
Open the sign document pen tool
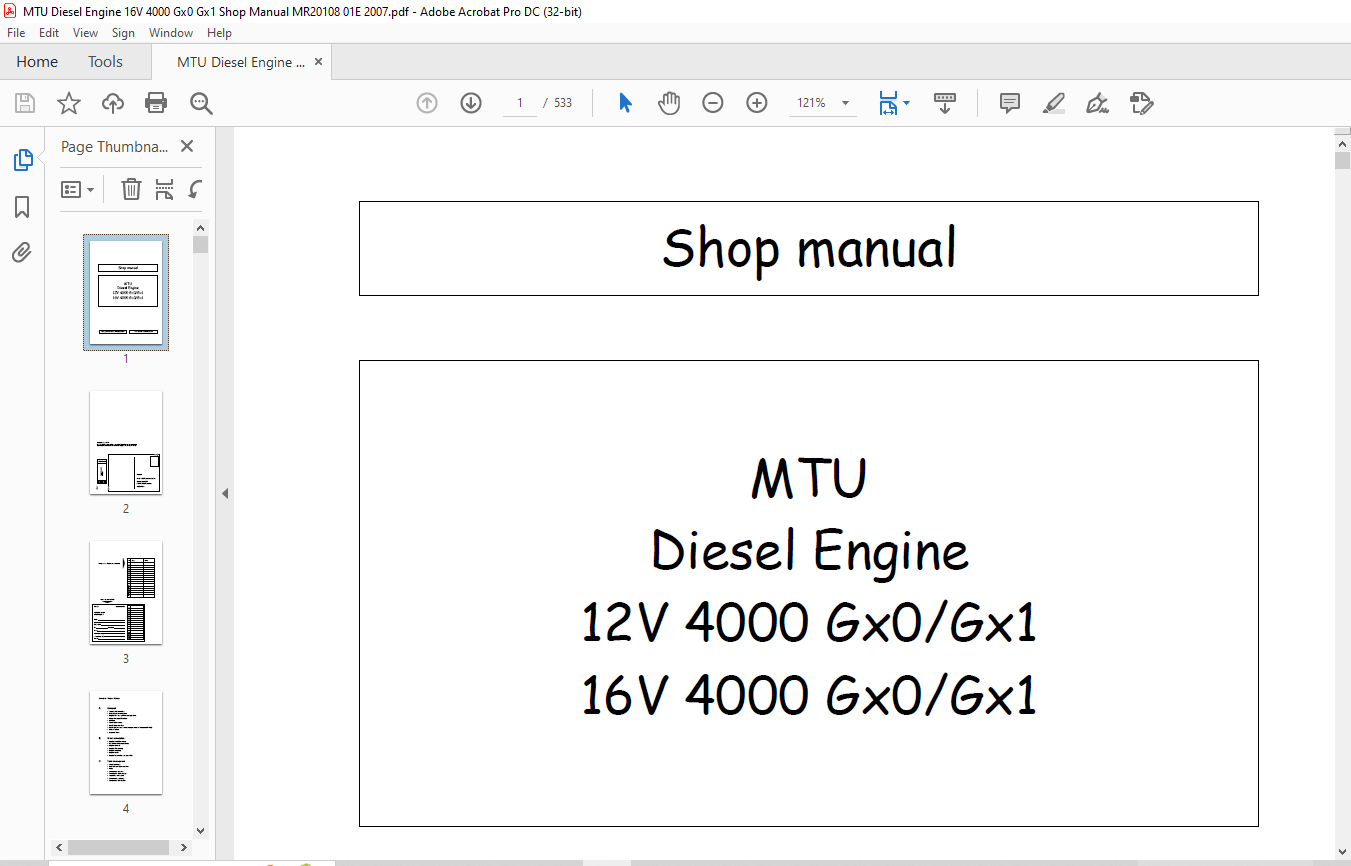click(x=1098, y=103)
